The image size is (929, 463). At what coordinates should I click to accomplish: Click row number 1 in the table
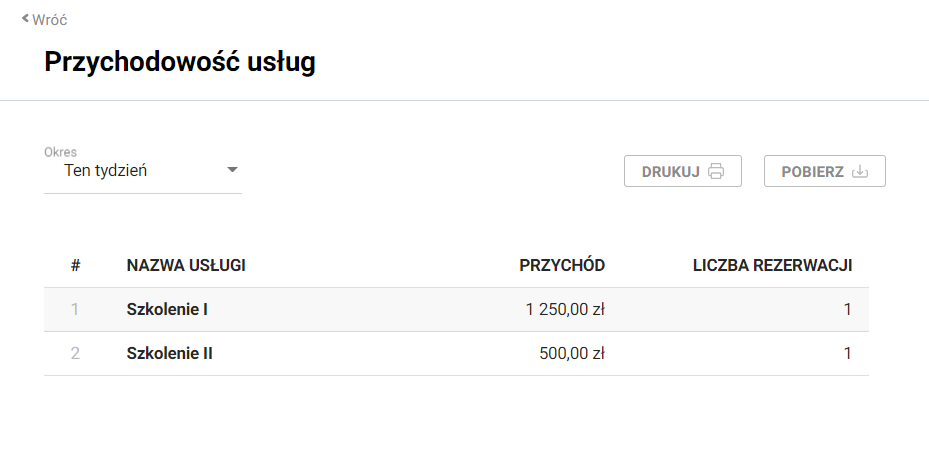click(x=75, y=310)
